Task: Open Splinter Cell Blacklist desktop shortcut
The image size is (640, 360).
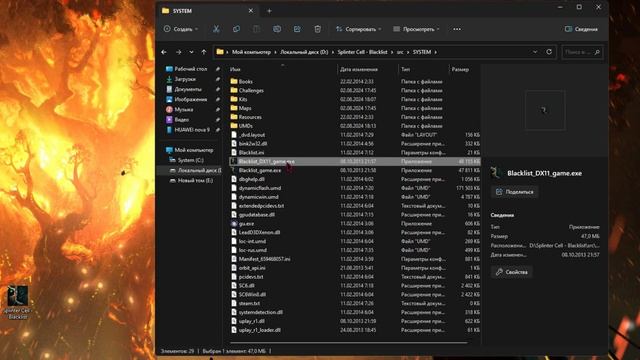Action: 18,302
